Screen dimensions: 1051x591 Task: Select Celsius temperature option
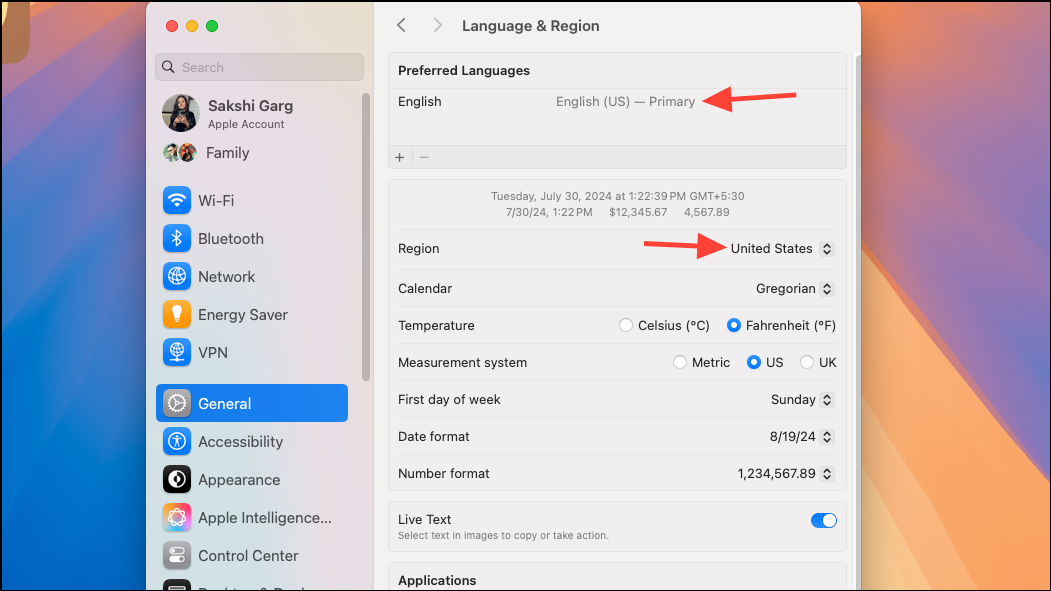[626, 325]
